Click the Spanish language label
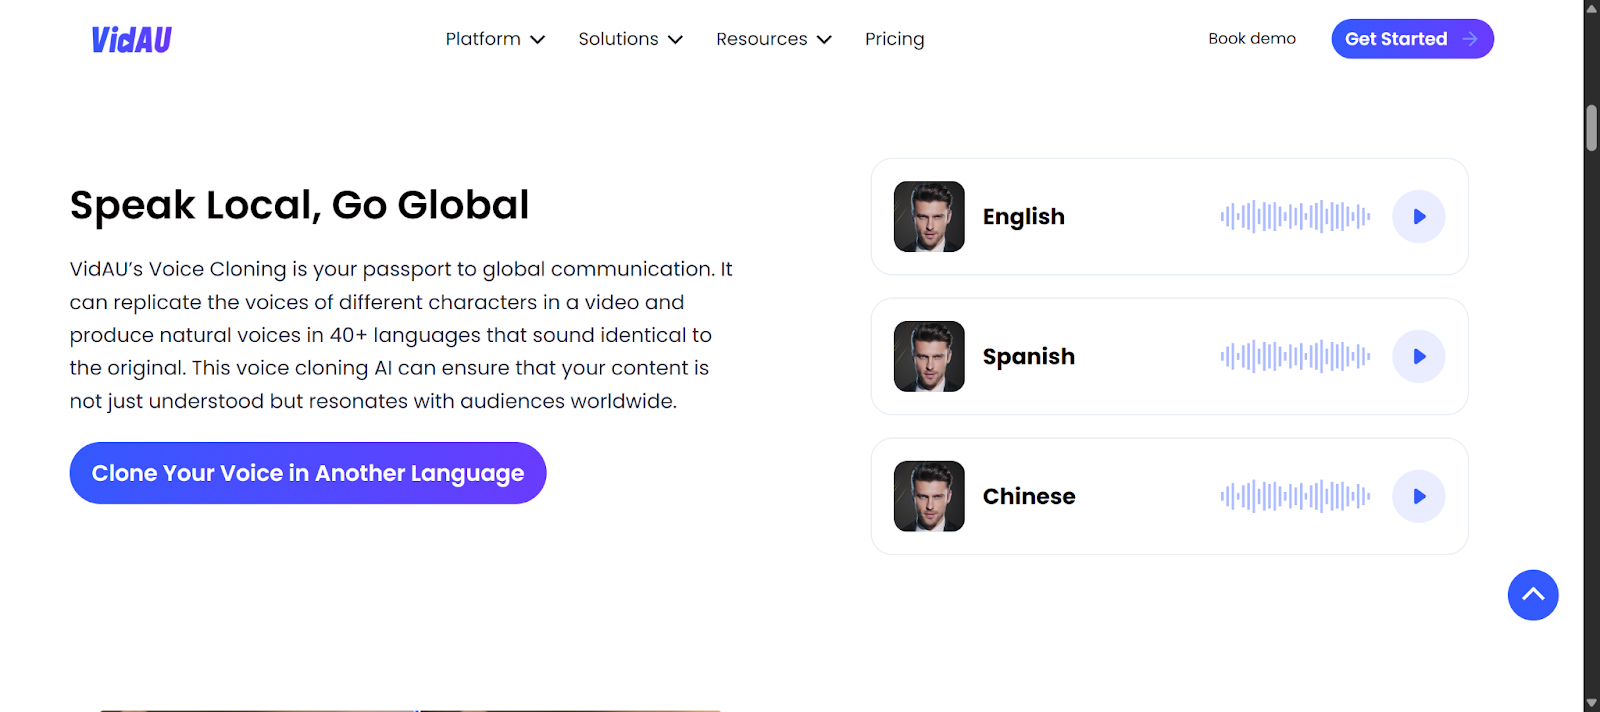 click(x=1028, y=357)
